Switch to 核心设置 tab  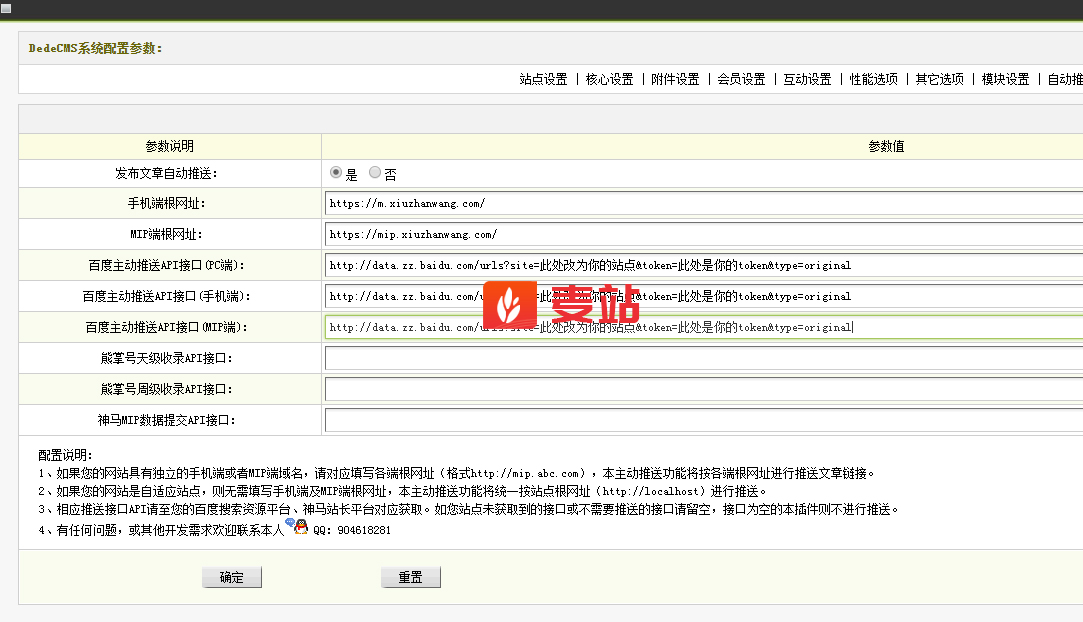[x=609, y=80]
